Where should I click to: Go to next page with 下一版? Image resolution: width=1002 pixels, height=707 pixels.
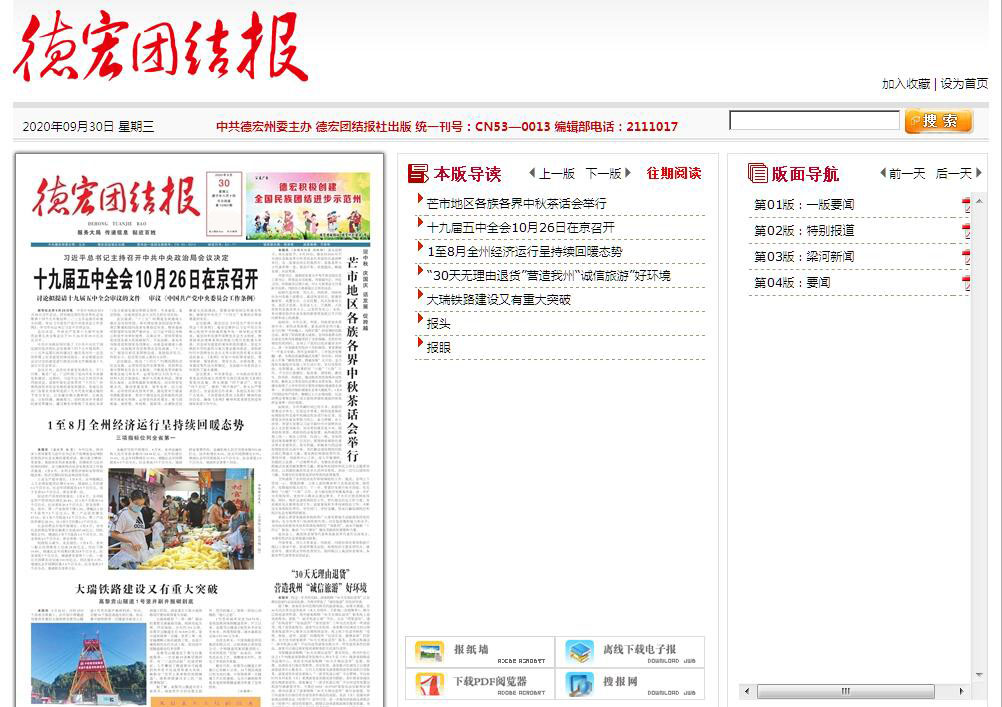608,173
